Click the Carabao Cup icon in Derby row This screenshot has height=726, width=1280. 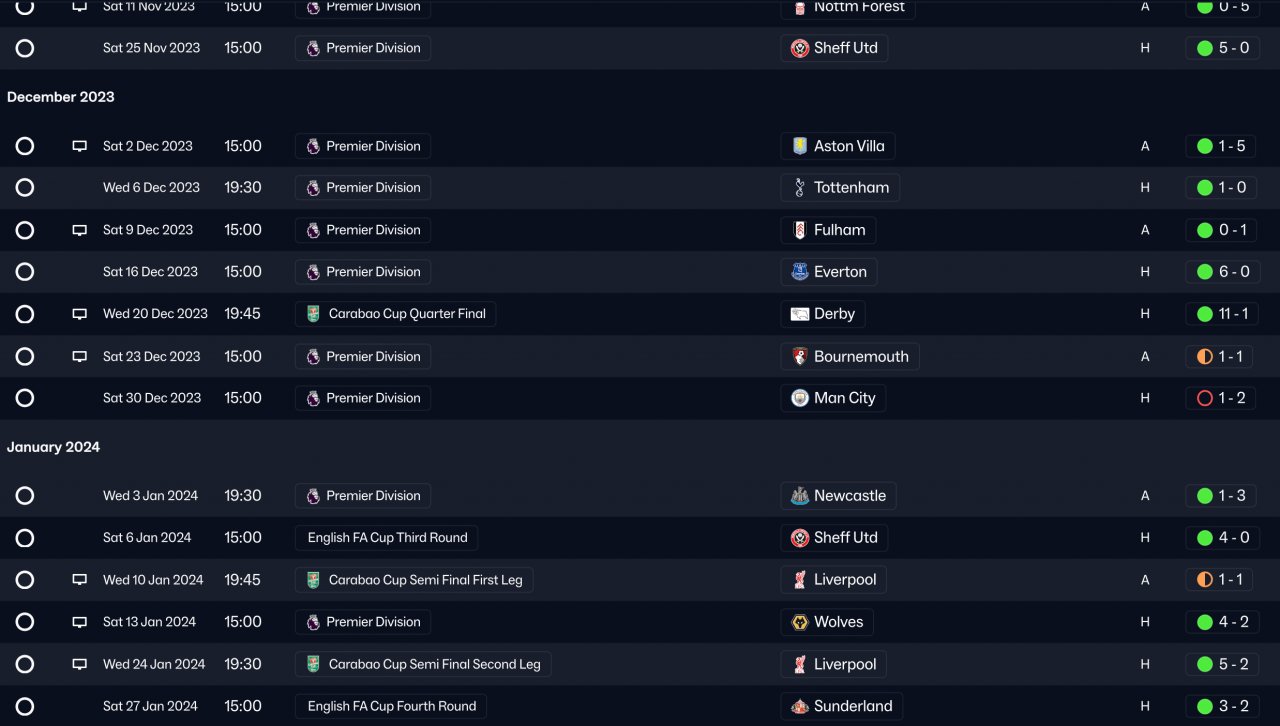tap(313, 314)
